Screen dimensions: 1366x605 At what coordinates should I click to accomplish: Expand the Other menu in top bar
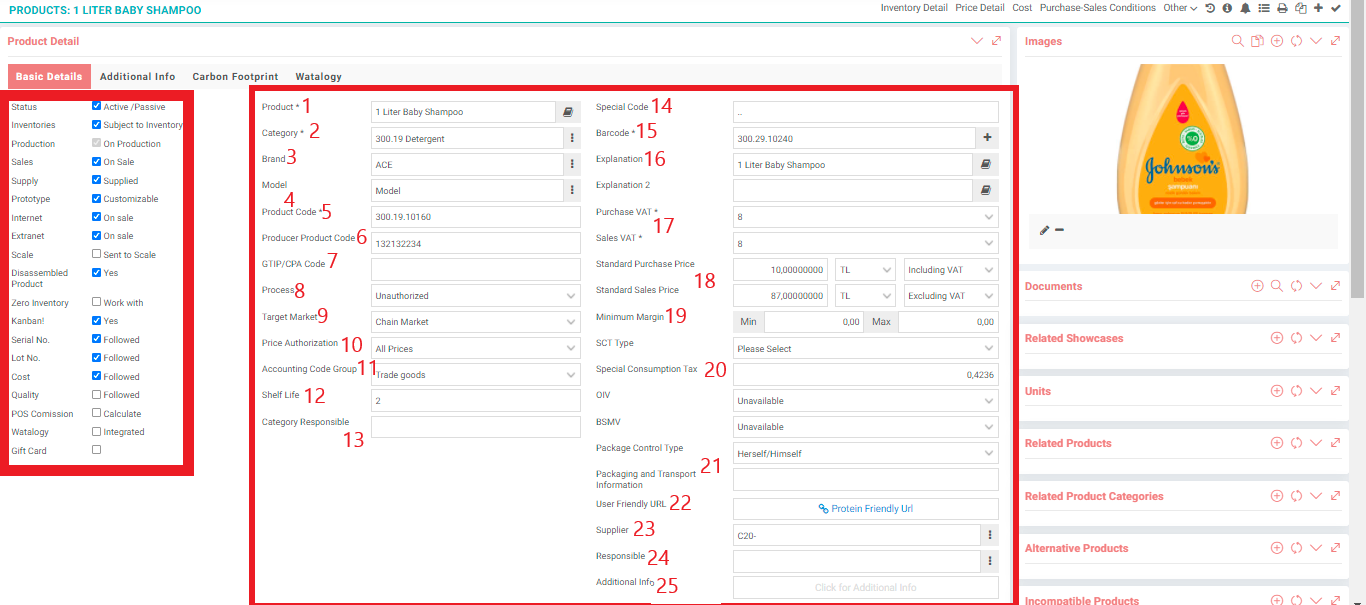tap(1180, 8)
